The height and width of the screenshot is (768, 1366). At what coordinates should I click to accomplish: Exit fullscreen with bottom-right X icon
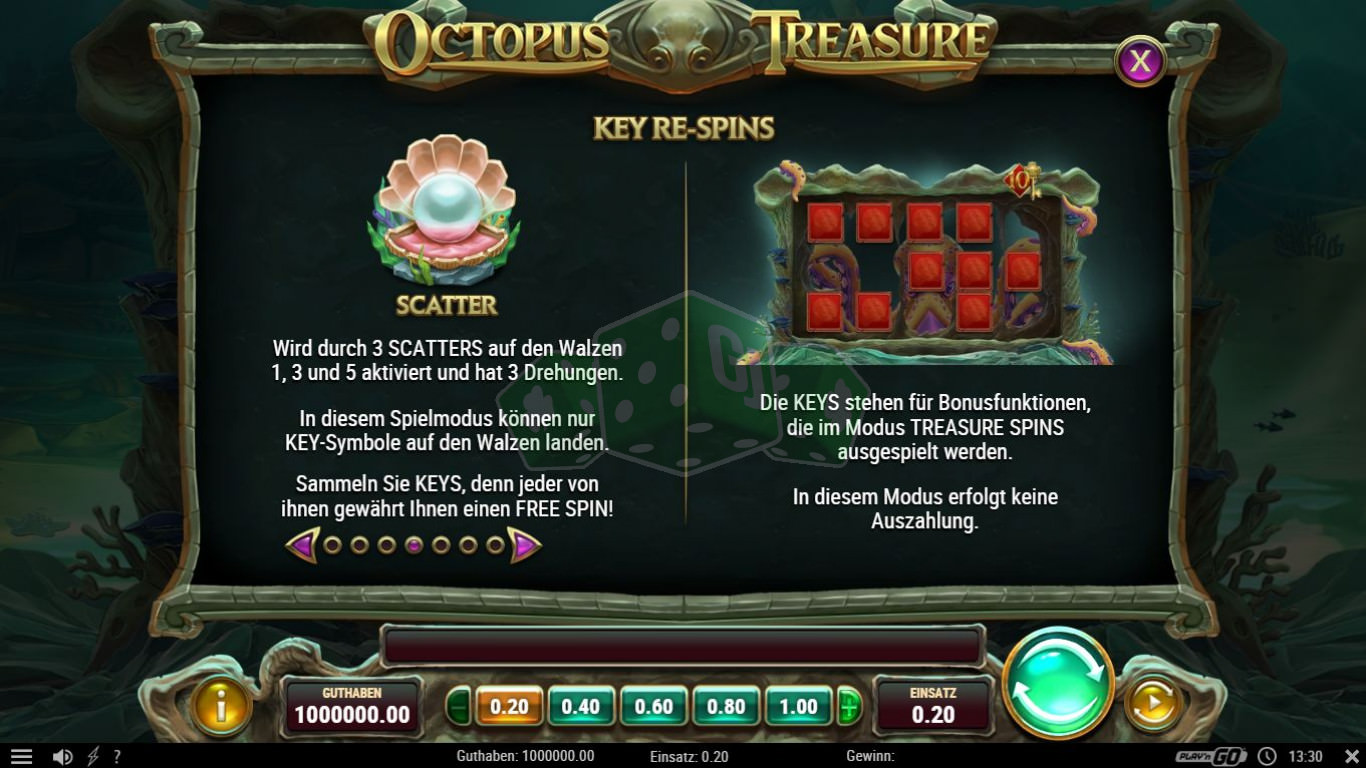tap(1351, 756)
